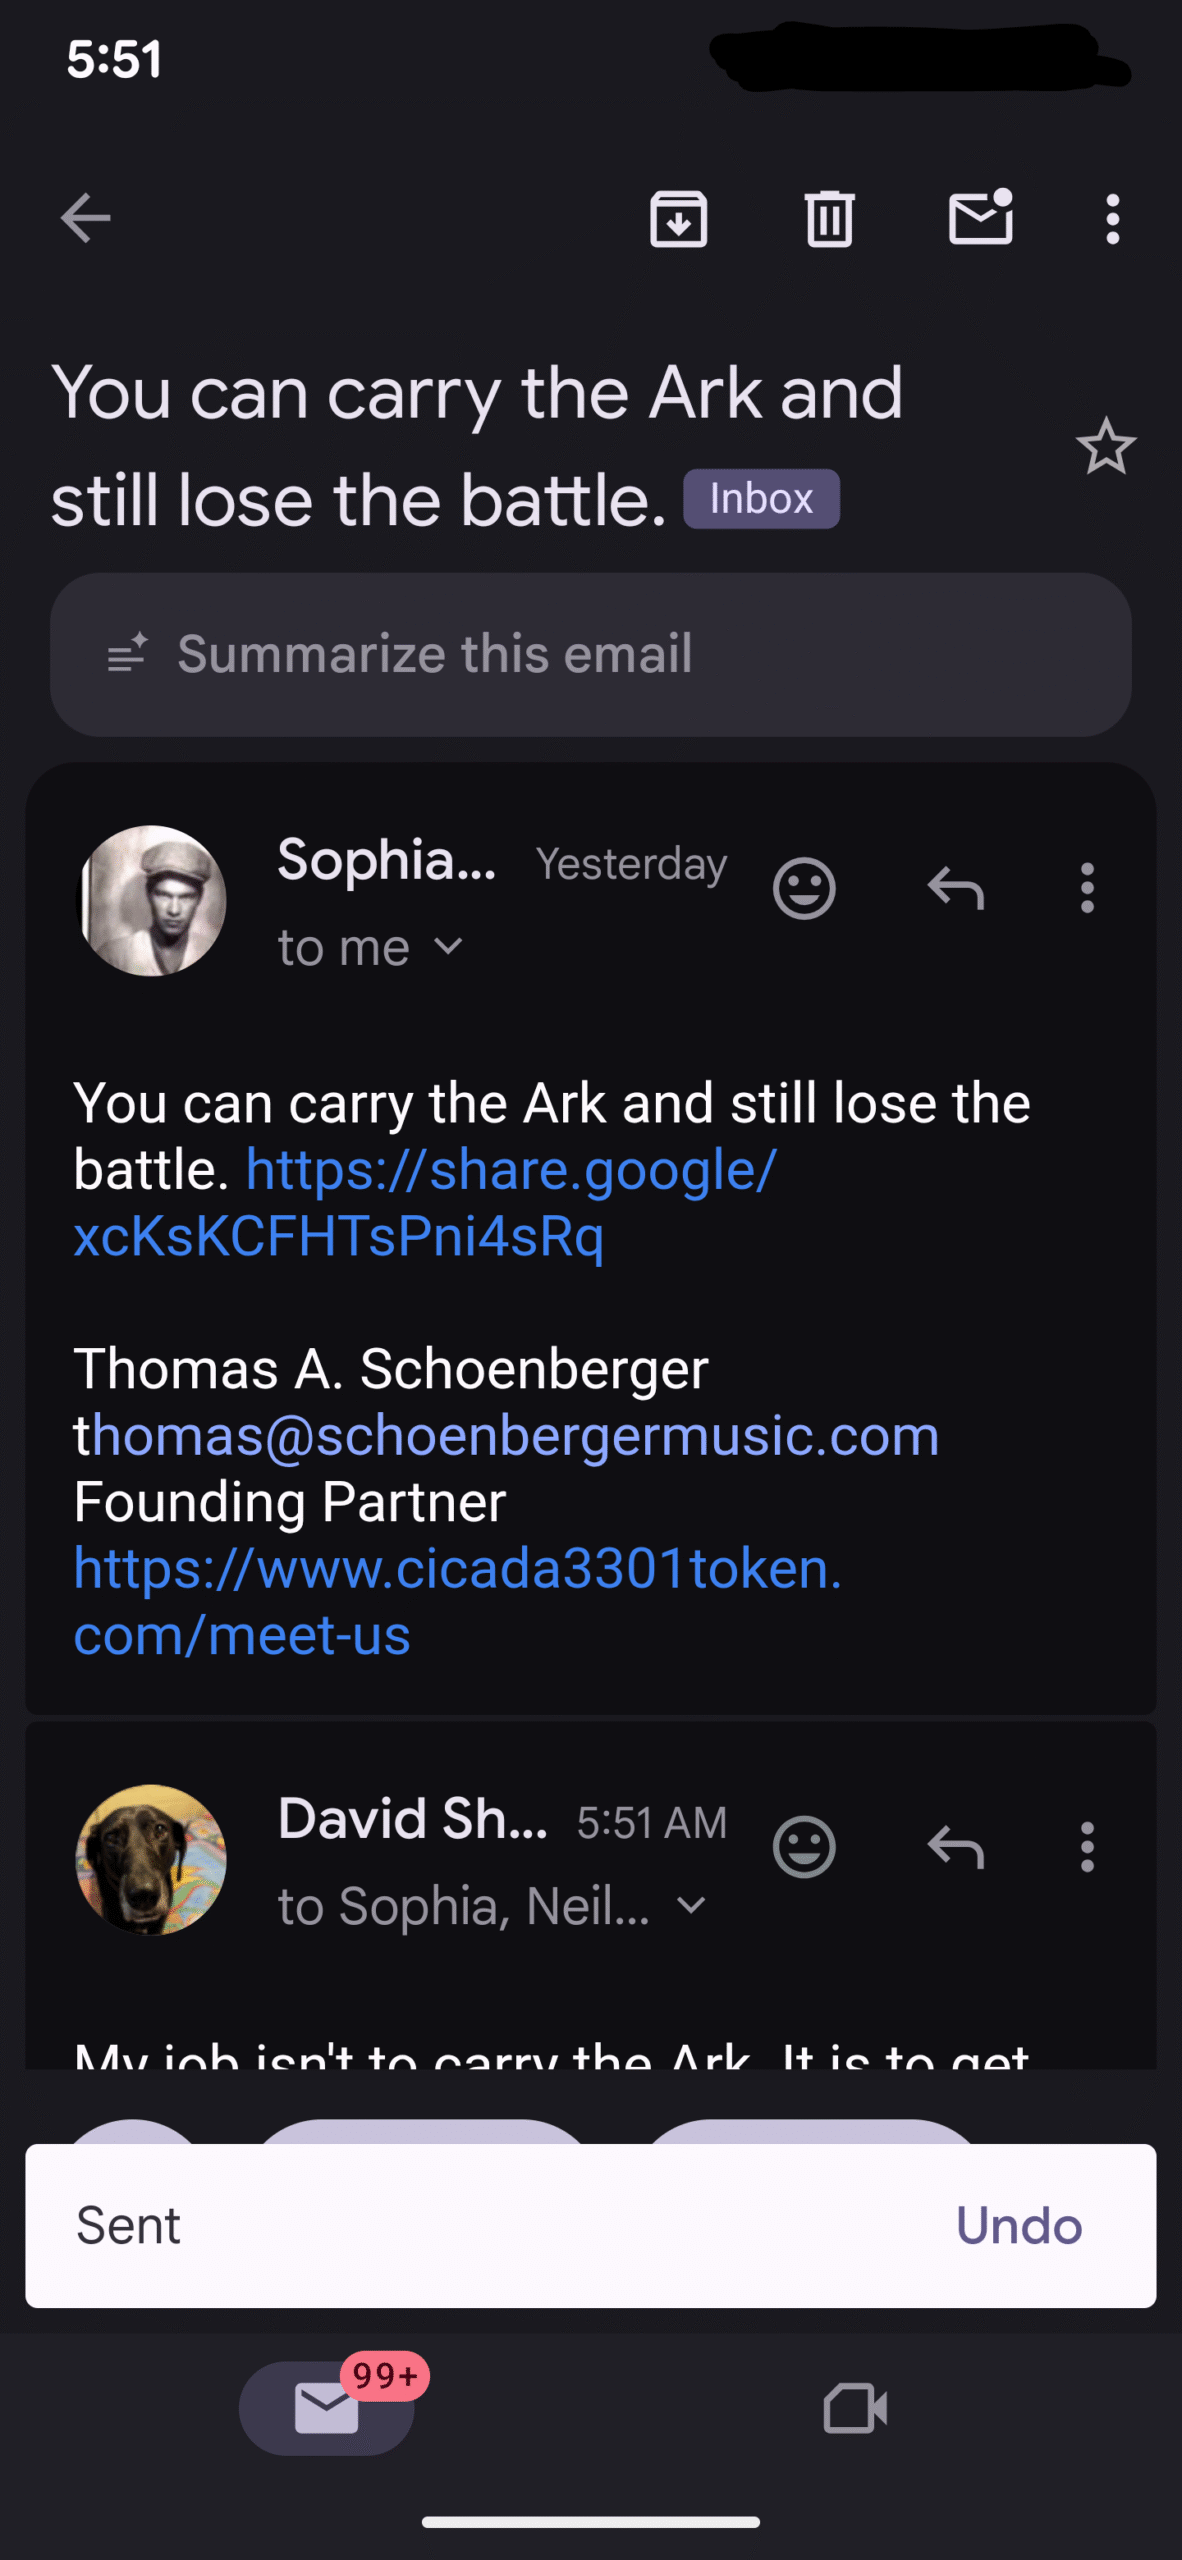
Task: Delete the email with trash icon
Action: [x=829, y=218]
